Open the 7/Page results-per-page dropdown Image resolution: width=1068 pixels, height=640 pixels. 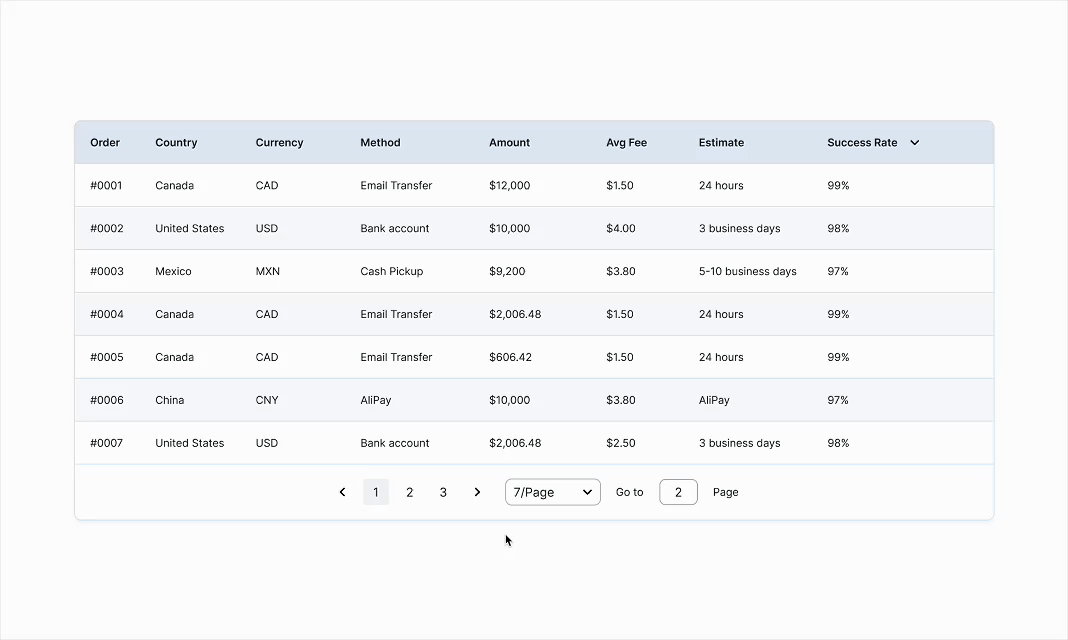click(552, 492)
